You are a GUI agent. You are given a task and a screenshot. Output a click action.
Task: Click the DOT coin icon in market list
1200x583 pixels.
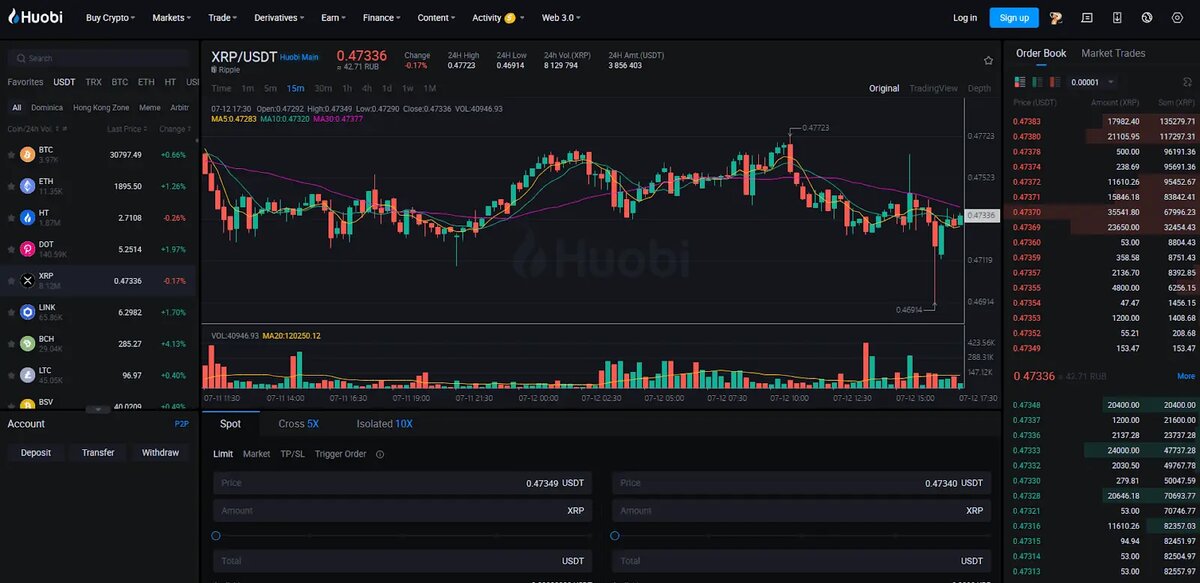(26, 248)
